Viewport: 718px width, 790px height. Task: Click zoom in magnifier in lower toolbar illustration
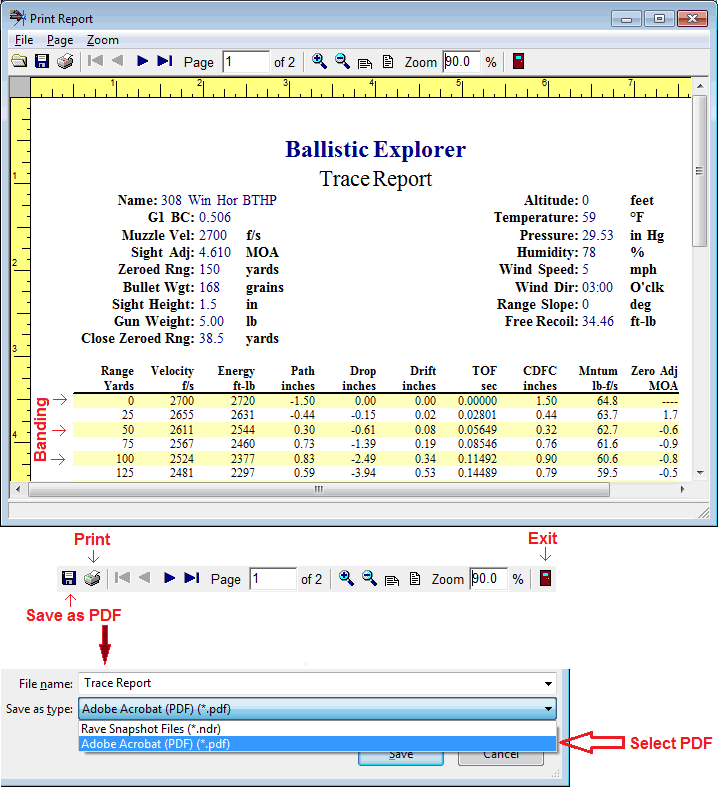[x=346, y=578]
